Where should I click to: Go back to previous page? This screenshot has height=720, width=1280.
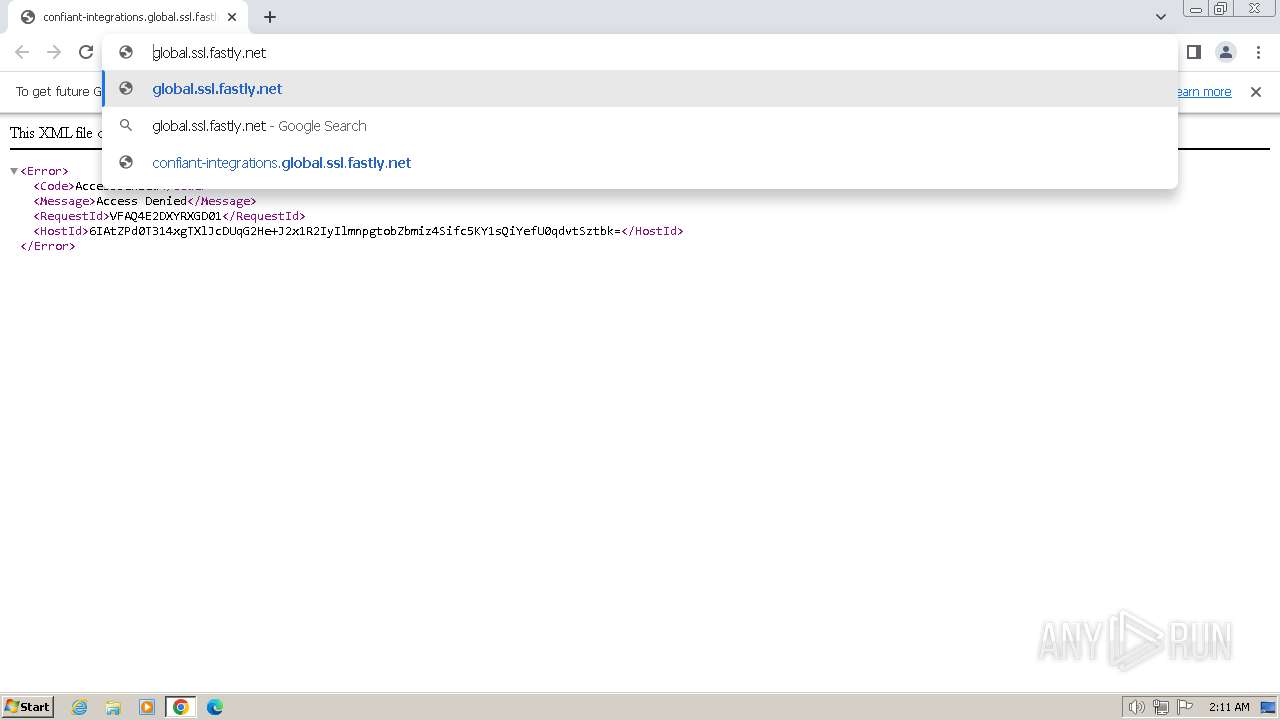coord(22,52)
